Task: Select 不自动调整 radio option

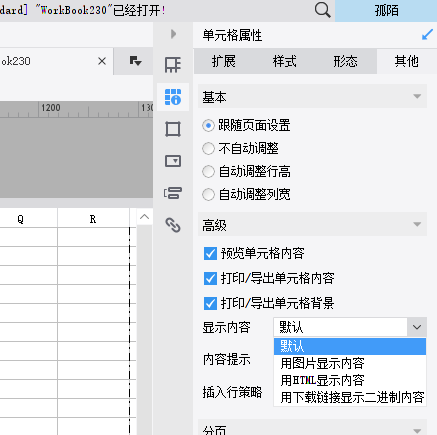Action: pyautogui.click(x=208, y=148)
